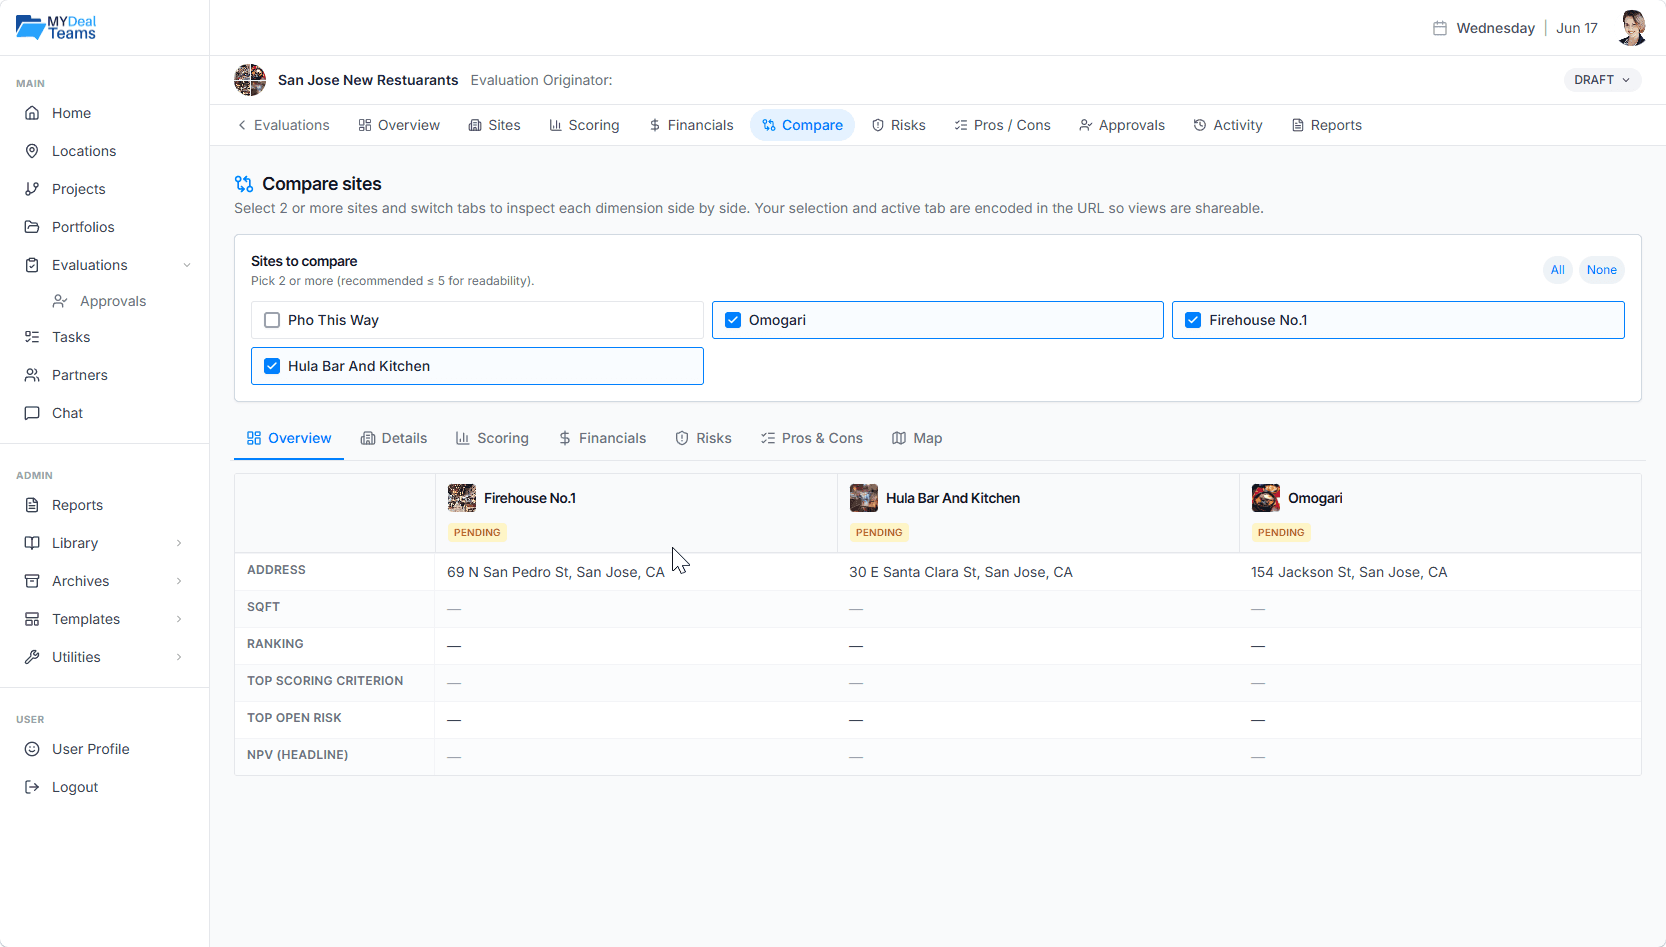This screenshot has width=1666, height=947.
Task: Open the Sites tab
Action: (x=495, y=125)
